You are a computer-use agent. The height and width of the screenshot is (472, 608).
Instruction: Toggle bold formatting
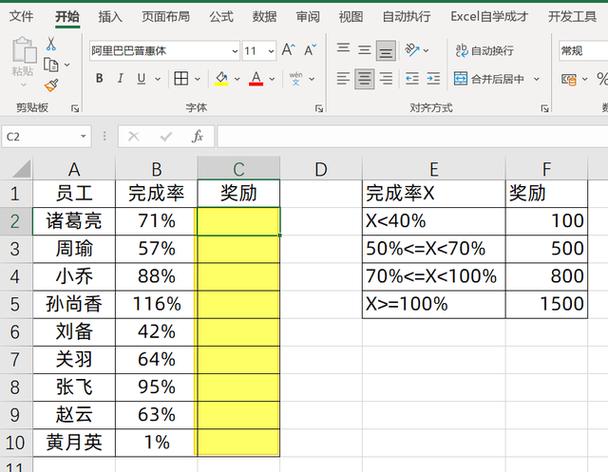(x=100, y=79)
